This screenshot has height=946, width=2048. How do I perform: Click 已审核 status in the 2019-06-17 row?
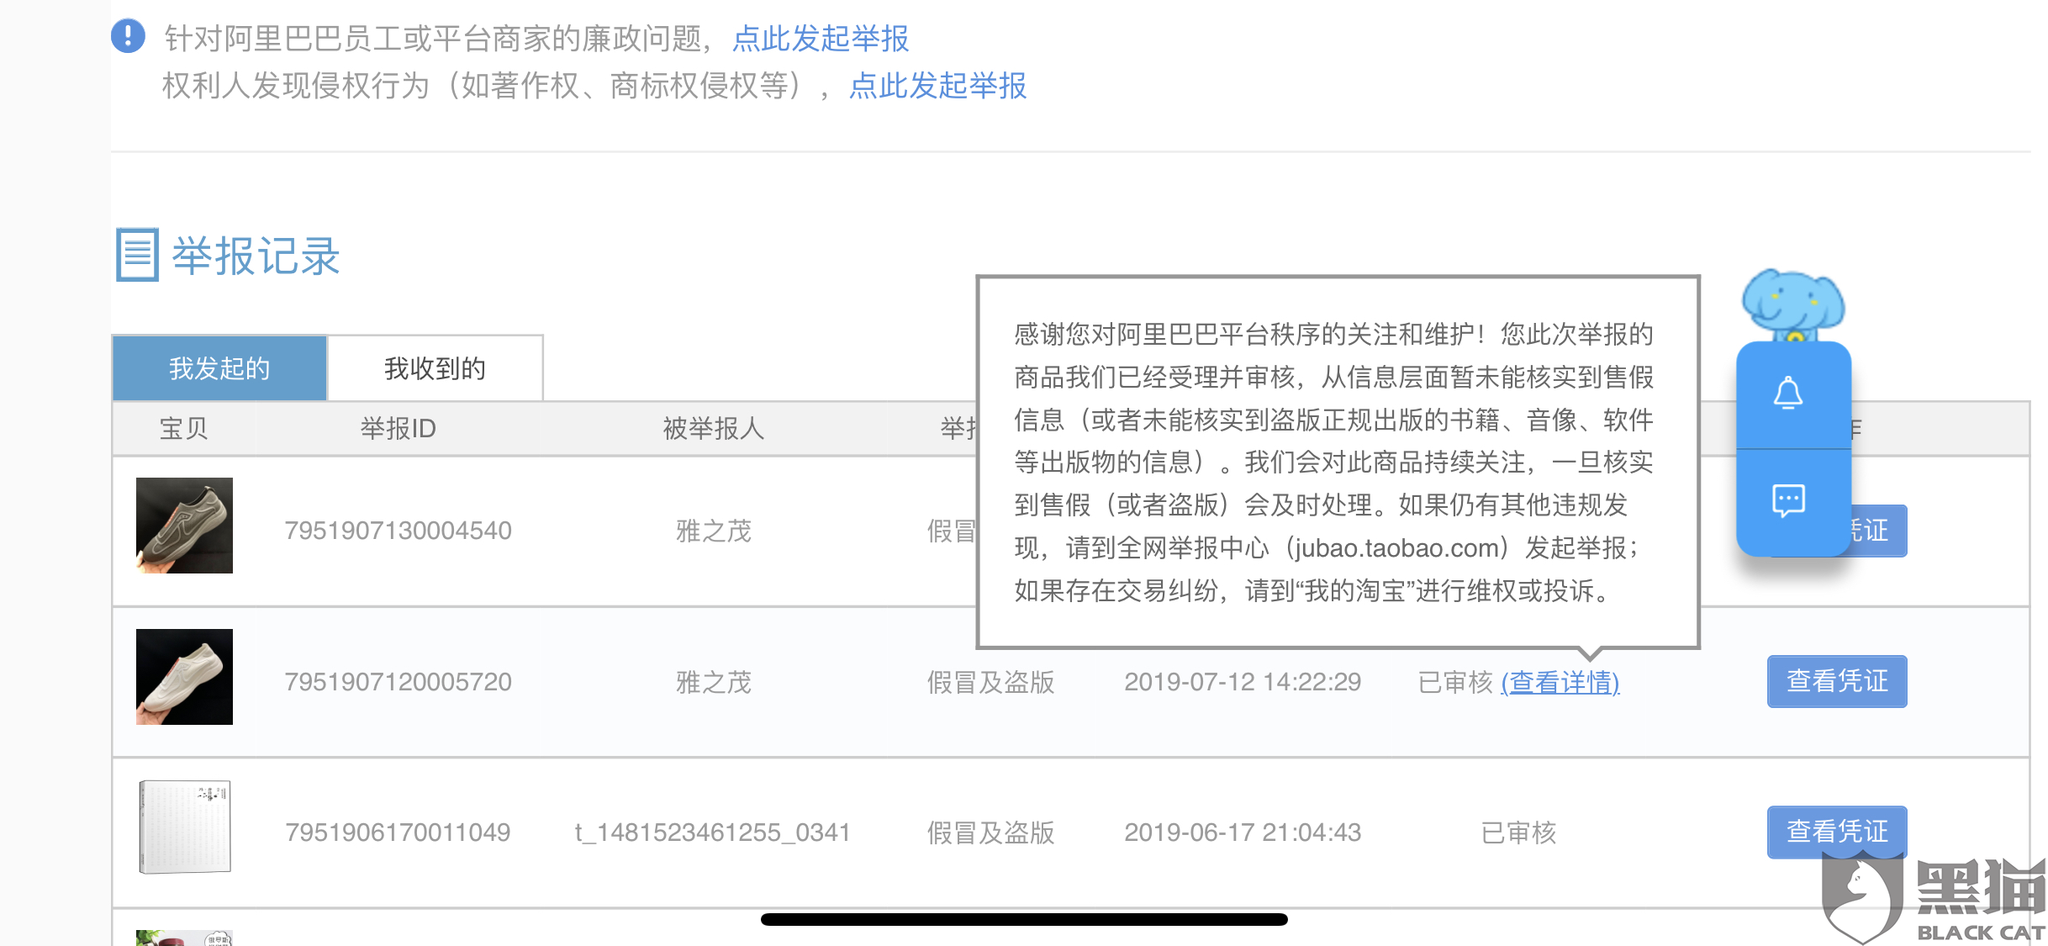1518,832
